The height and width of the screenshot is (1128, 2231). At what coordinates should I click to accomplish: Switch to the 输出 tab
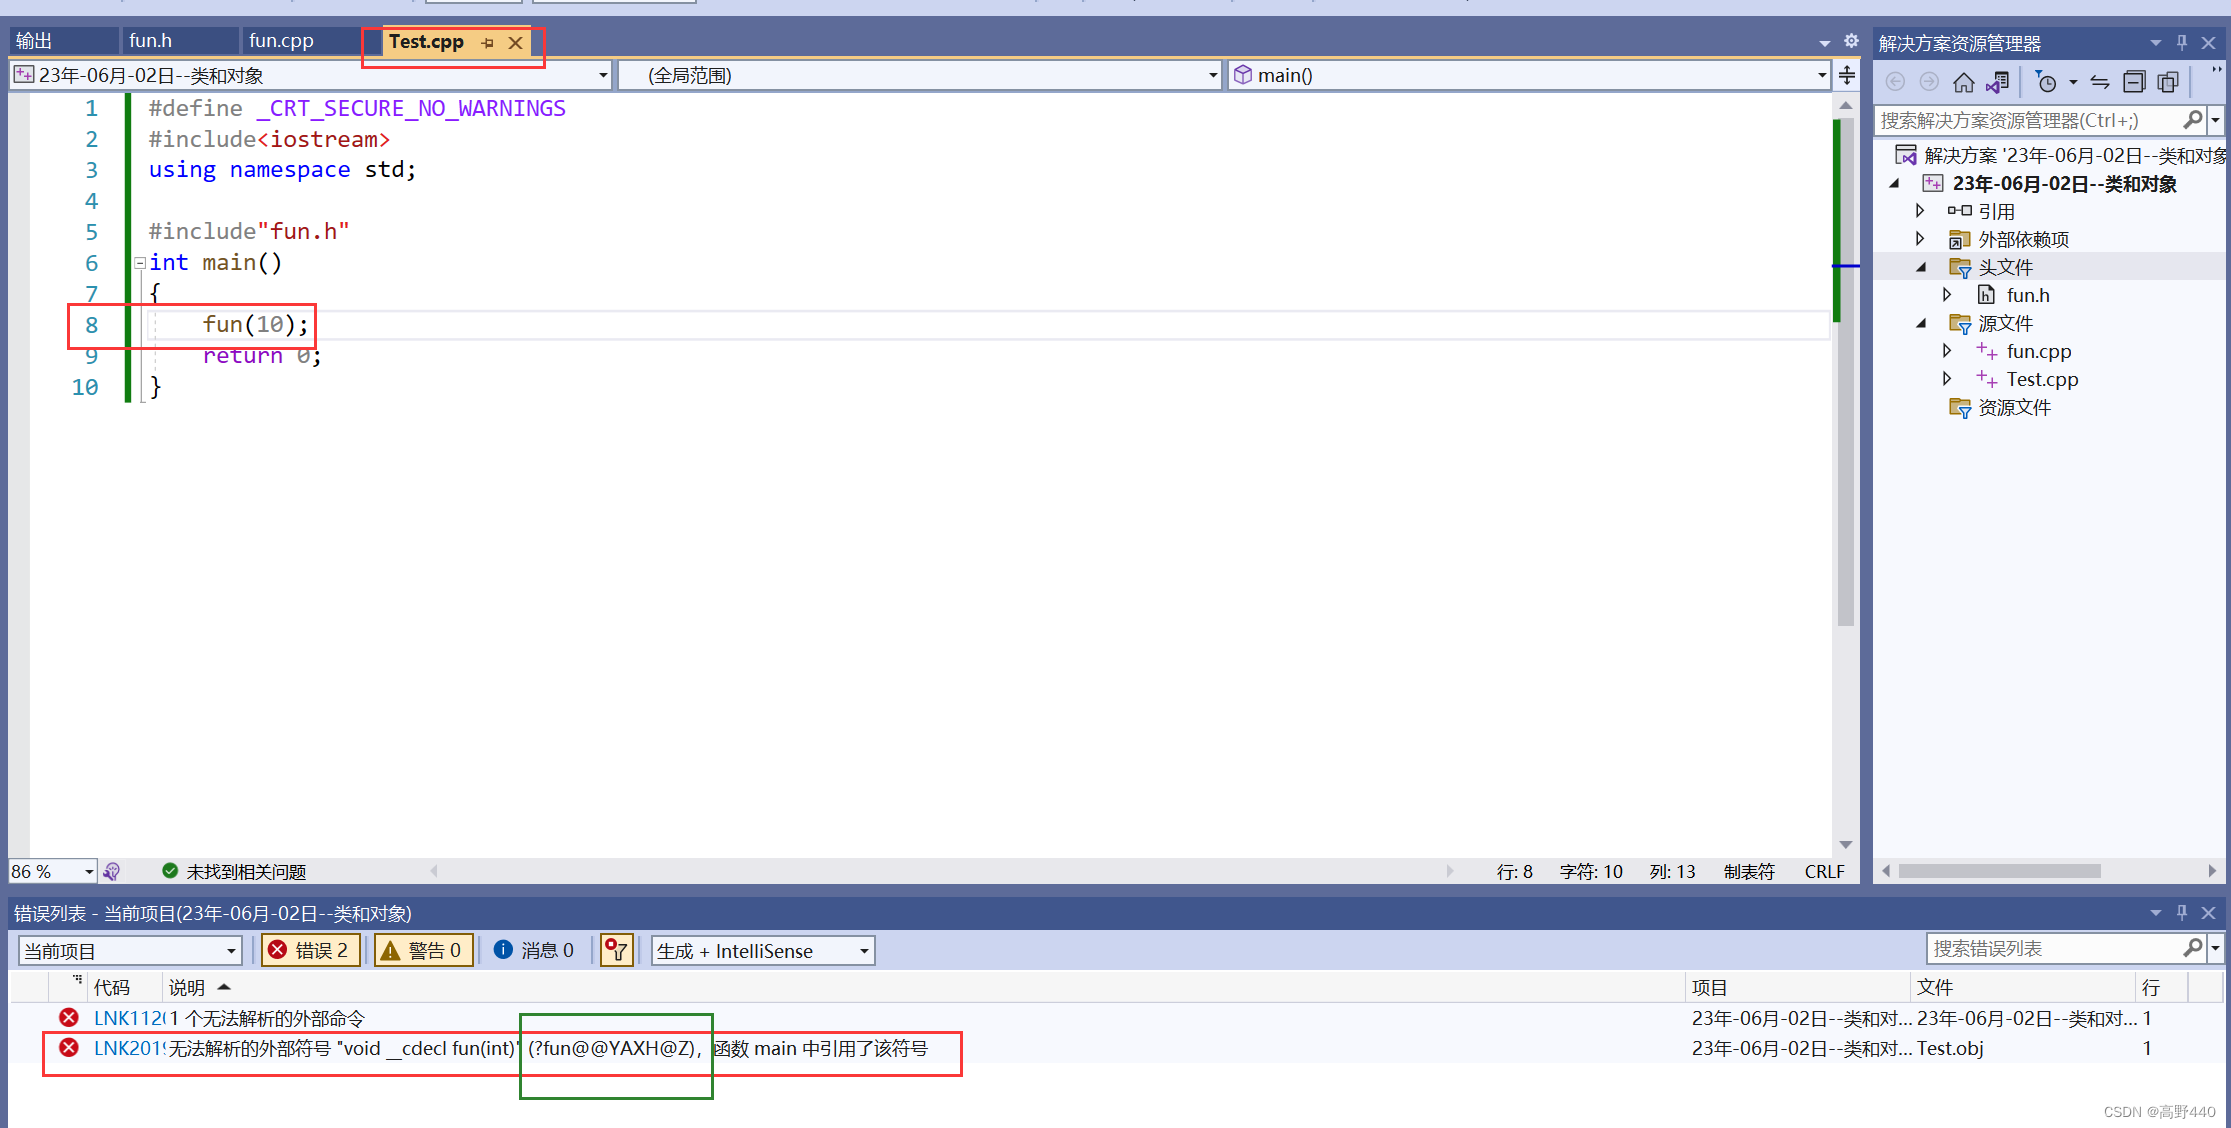pos(34,41)
